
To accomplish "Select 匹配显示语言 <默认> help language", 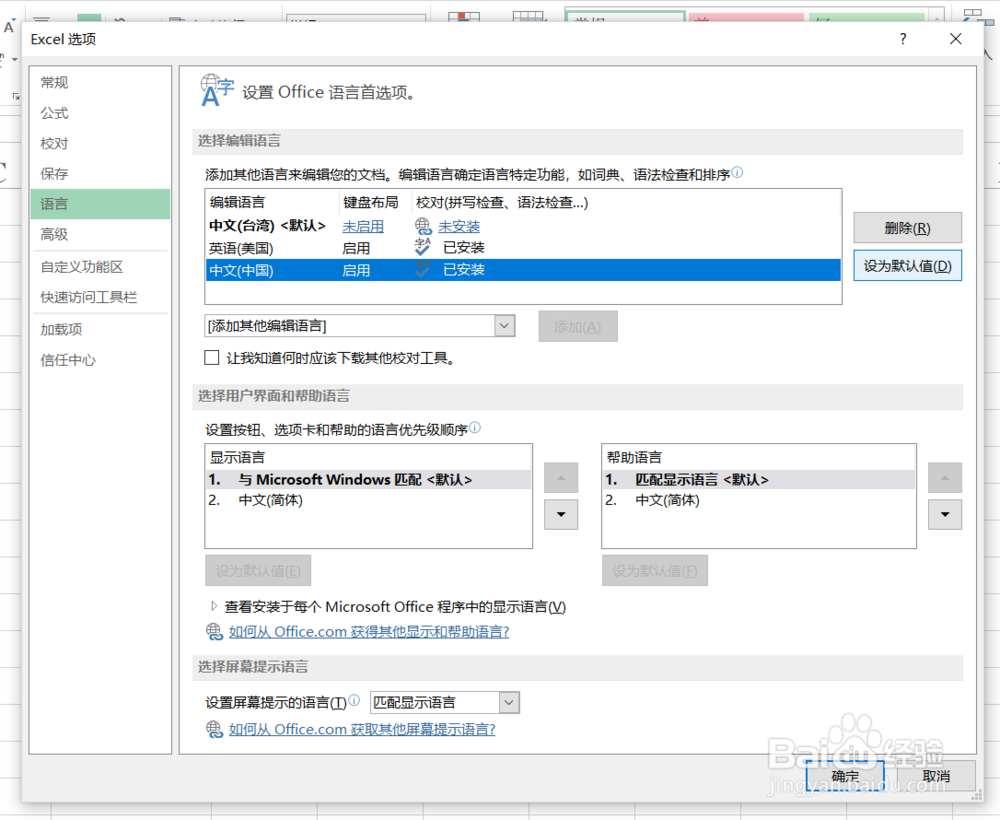I will click(759, 480).
